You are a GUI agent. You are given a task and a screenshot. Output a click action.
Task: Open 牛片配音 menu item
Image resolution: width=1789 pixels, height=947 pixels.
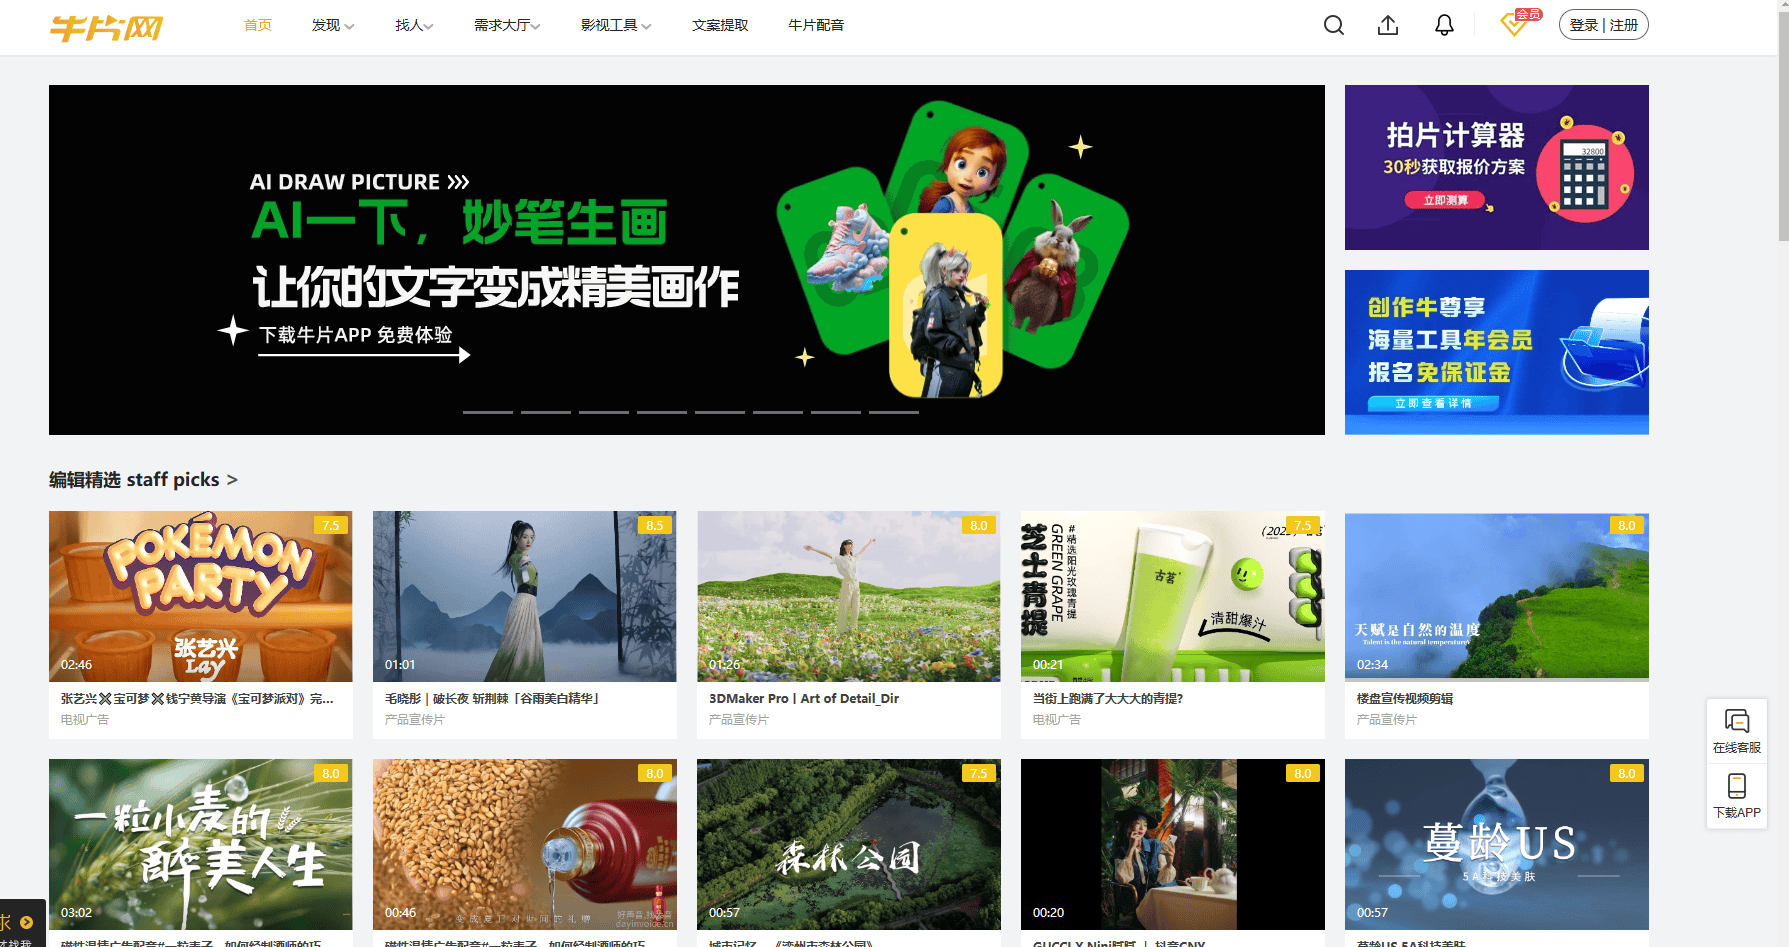(815, 25)
